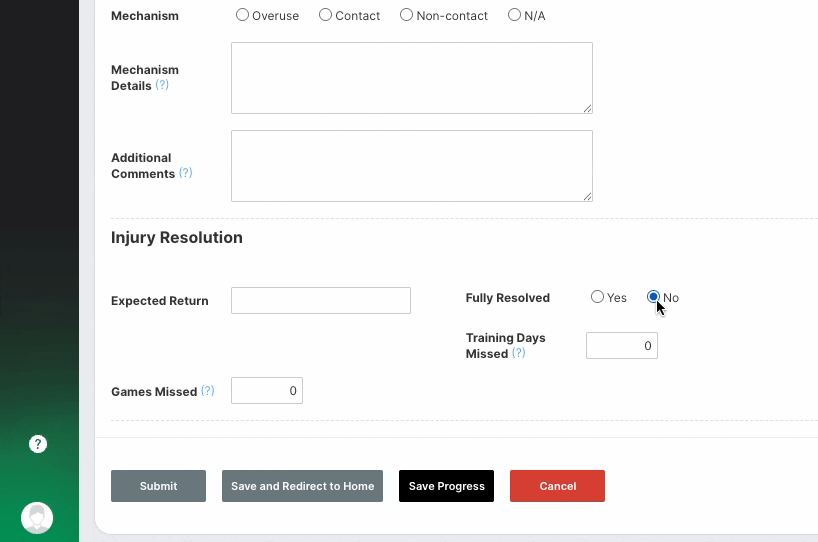Viewport: 818px width, 542px height.
Task: Grab the Mechanism Details resize handle
Action: [587, 109]
